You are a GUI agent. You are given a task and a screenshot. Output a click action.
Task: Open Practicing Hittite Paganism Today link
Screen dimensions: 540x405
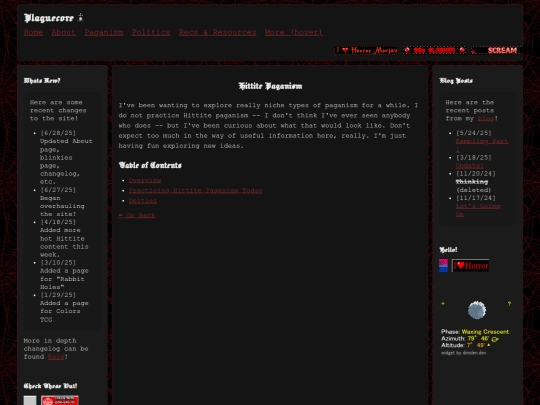(x=195, y=190)
